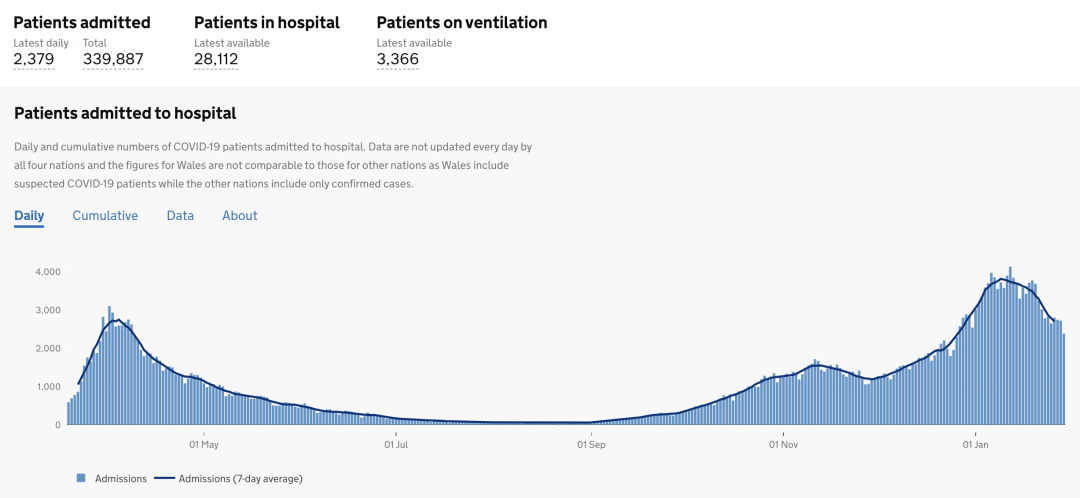This screenshot has height=498, width=1080.
Task: Click the total admitted figure 339,887
Action: coord(113,59)
